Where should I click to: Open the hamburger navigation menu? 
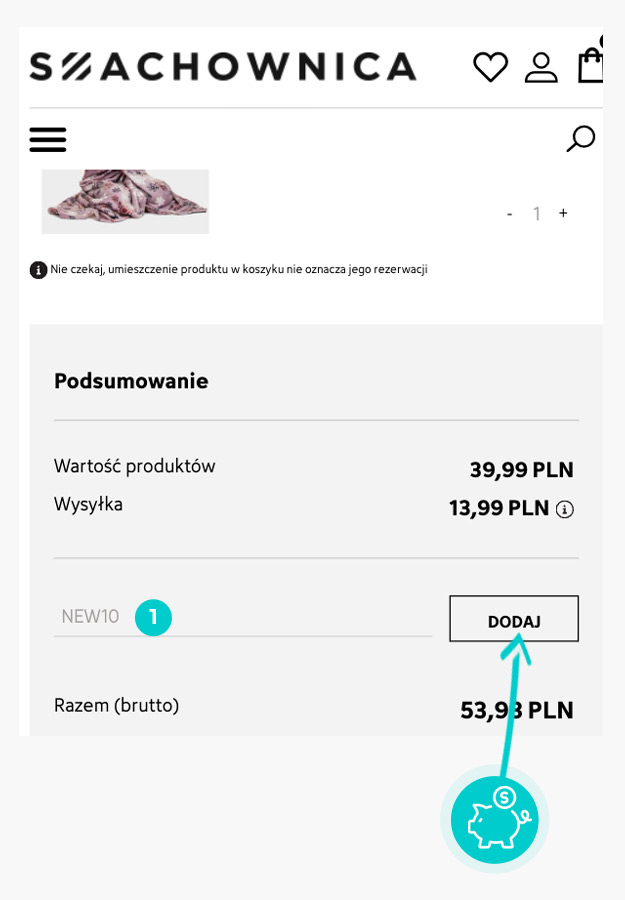point(47,139)
